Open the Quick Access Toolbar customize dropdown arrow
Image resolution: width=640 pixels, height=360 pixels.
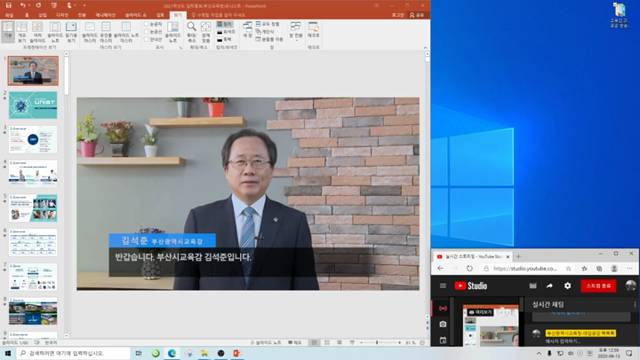(84, 5)
